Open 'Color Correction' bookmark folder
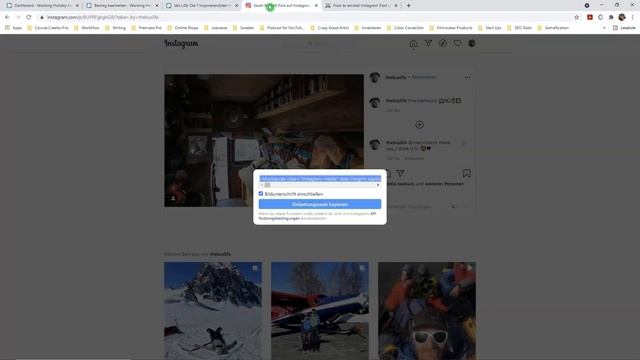The width and height of the screenshot is (640, 360). tap(405, 28)
